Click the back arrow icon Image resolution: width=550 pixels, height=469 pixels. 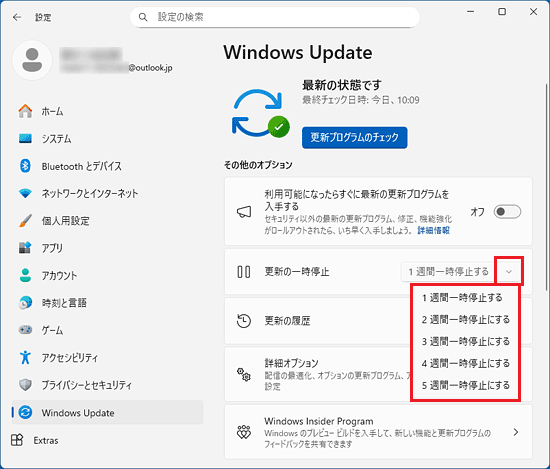click(x=17, y=17)
